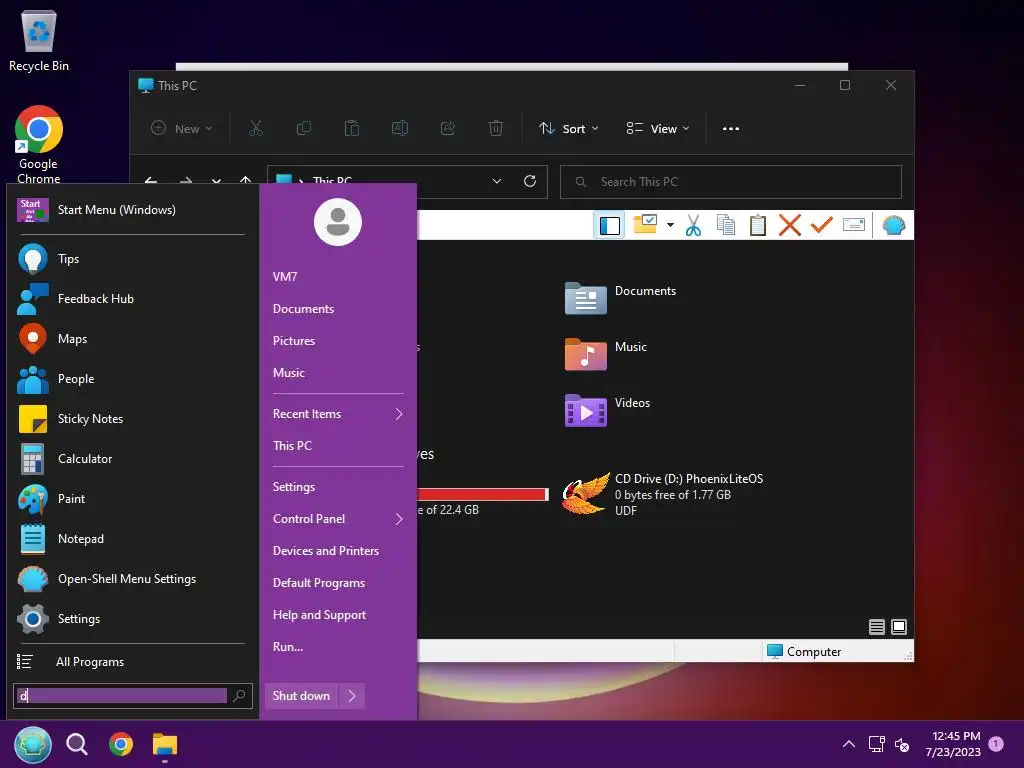Click the Paste icon in Explorer command bar
Image resolution: width=1024 pixels, height=768 pixels.
[352, 129]
